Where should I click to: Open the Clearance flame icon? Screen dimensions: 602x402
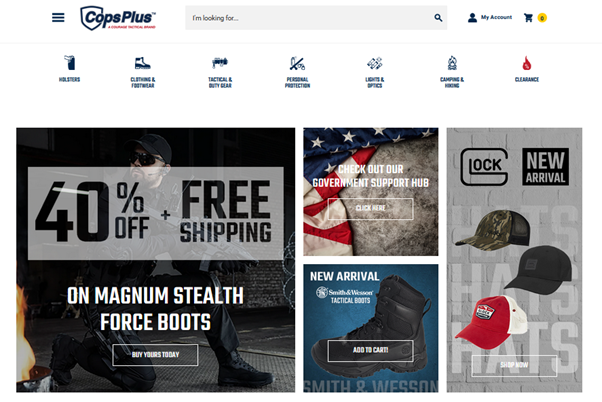527,63
